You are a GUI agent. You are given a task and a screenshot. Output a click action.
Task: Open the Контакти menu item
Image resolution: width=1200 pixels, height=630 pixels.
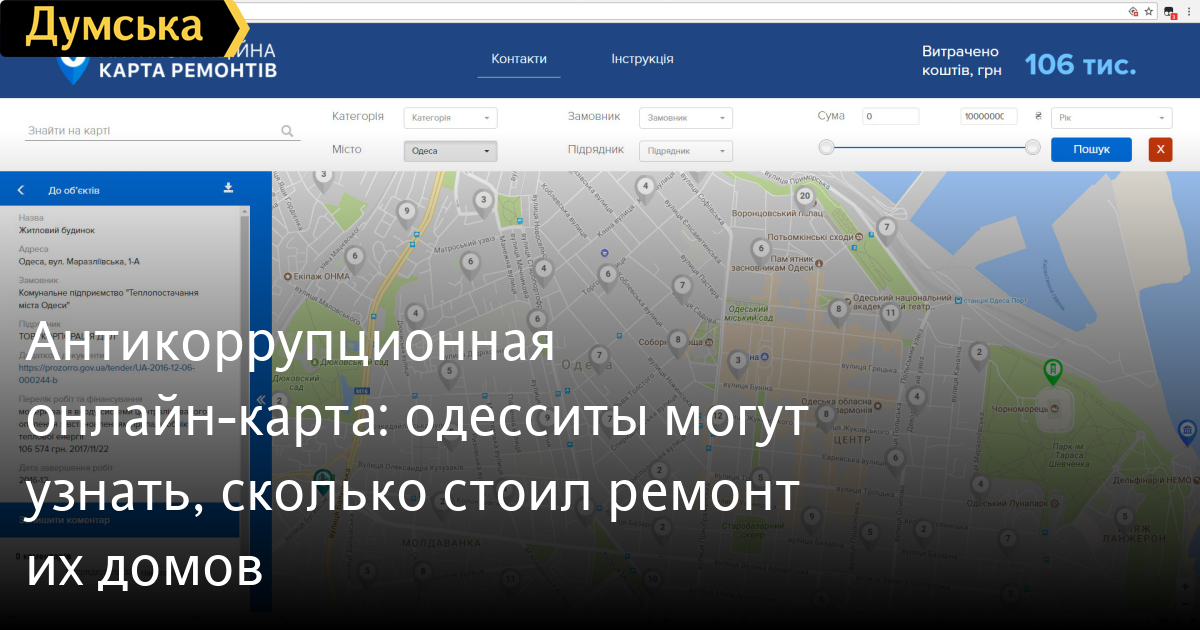[x=519, y=59]
